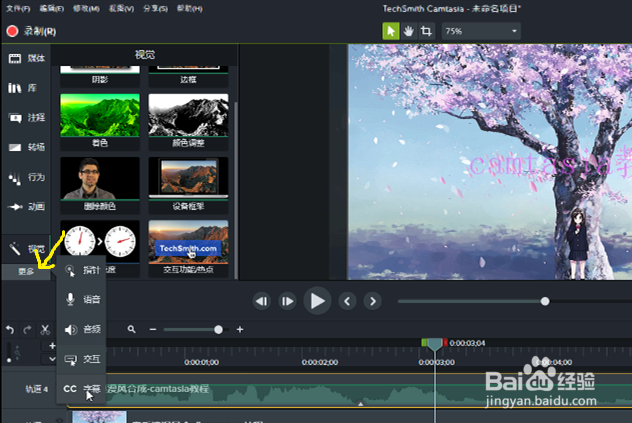Expand the track options chevron
Image resolution: width=632 pixels, height=423 pixels.
52,358
